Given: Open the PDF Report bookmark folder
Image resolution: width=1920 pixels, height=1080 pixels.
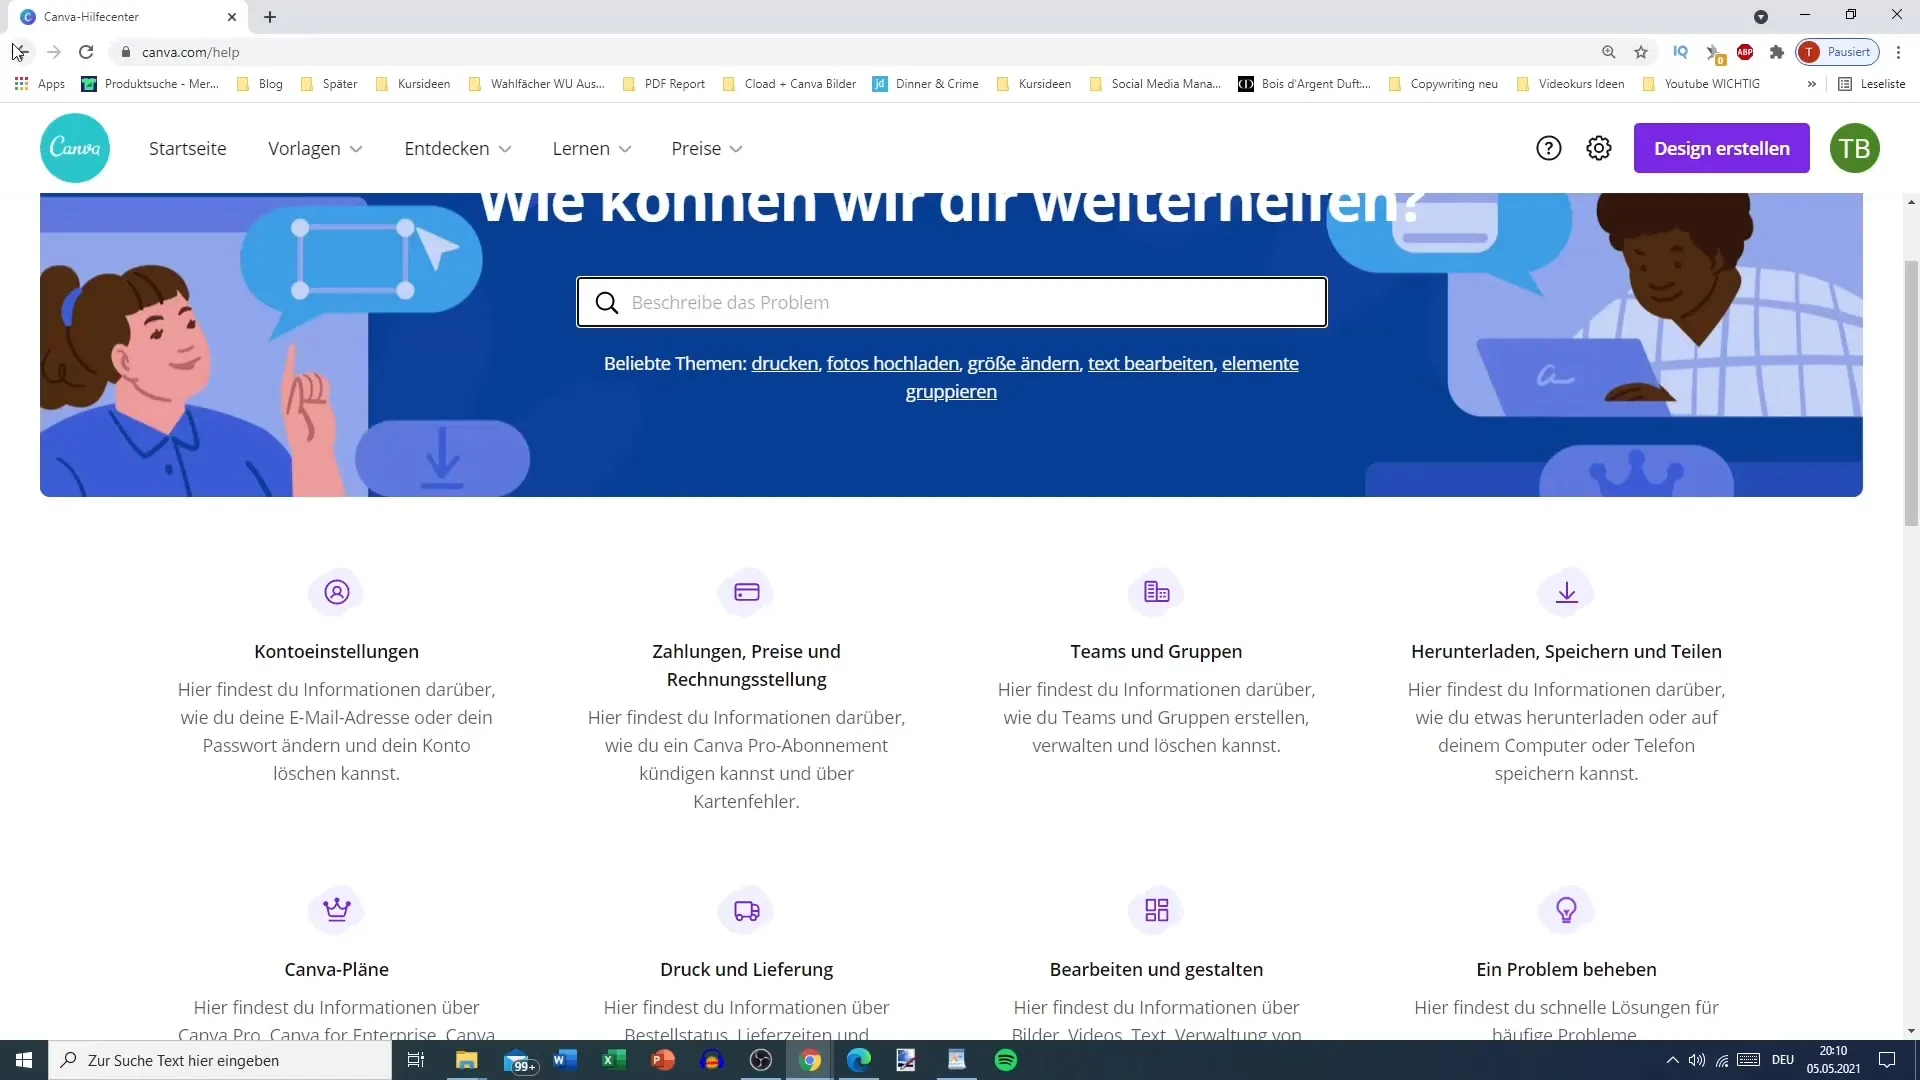Looking at the screenshot, I should point(664,84).
